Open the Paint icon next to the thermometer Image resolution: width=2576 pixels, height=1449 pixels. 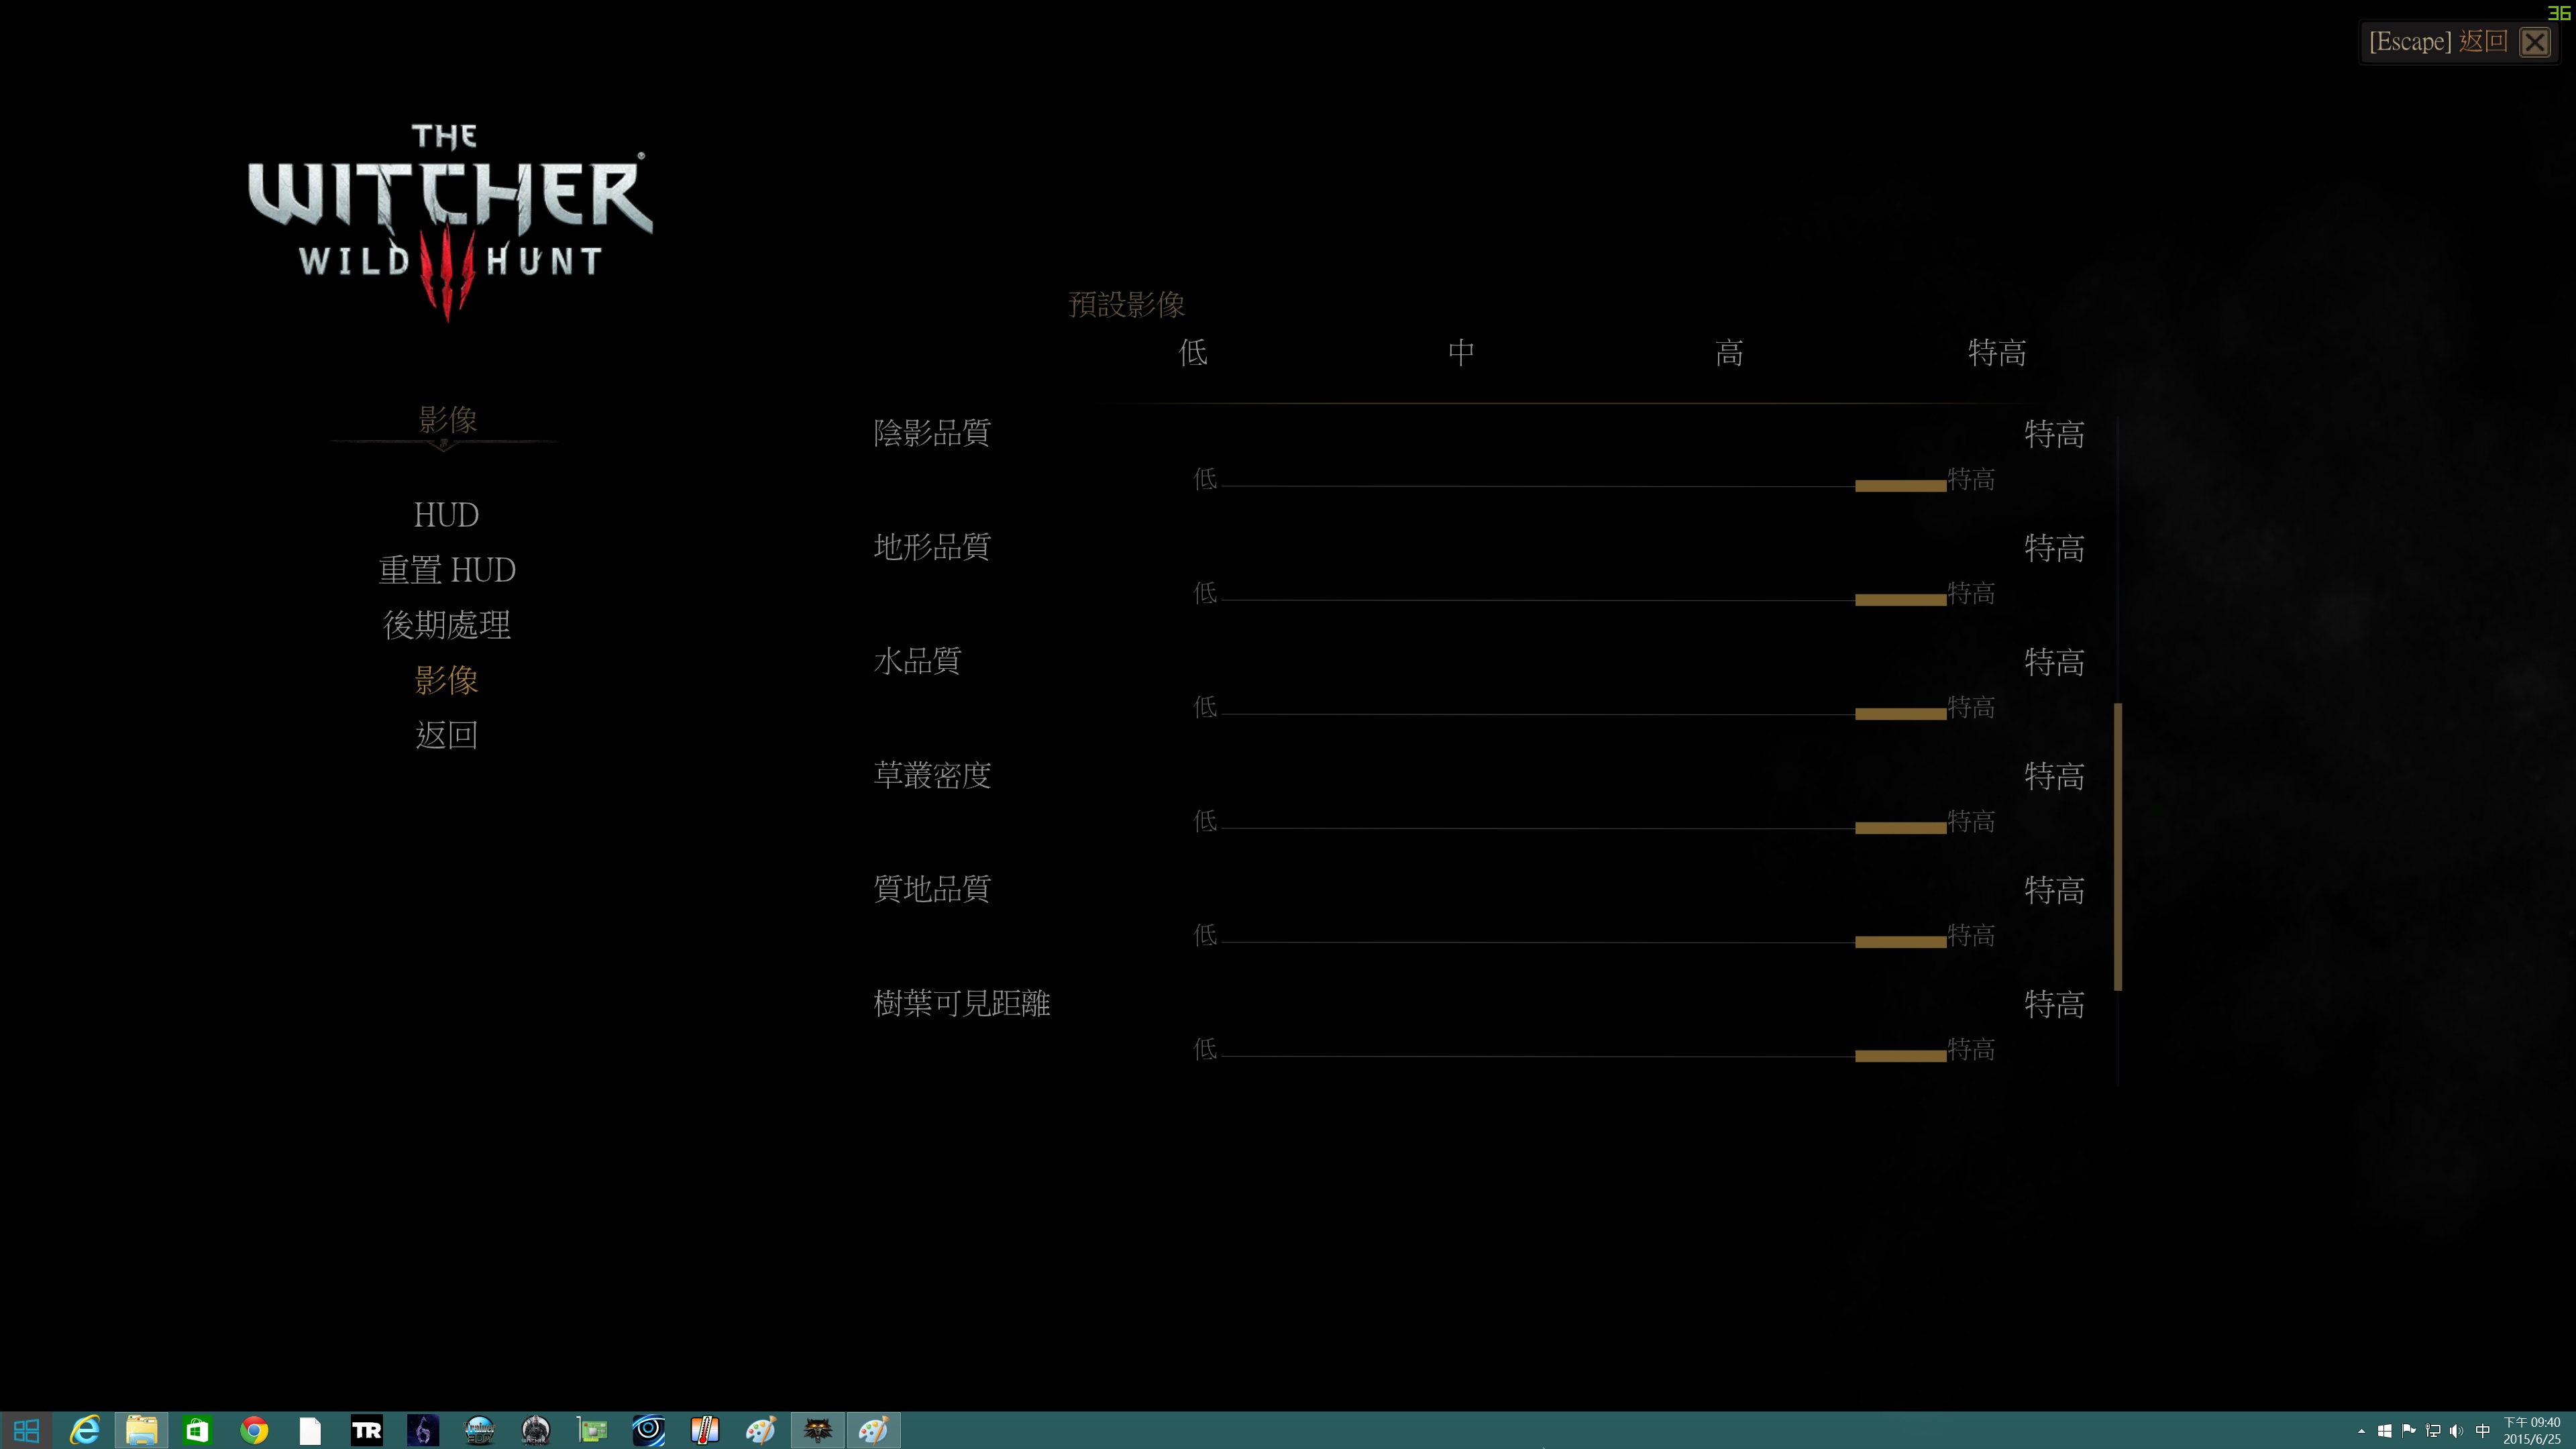pyautogui.click(x=761, y=1431)
